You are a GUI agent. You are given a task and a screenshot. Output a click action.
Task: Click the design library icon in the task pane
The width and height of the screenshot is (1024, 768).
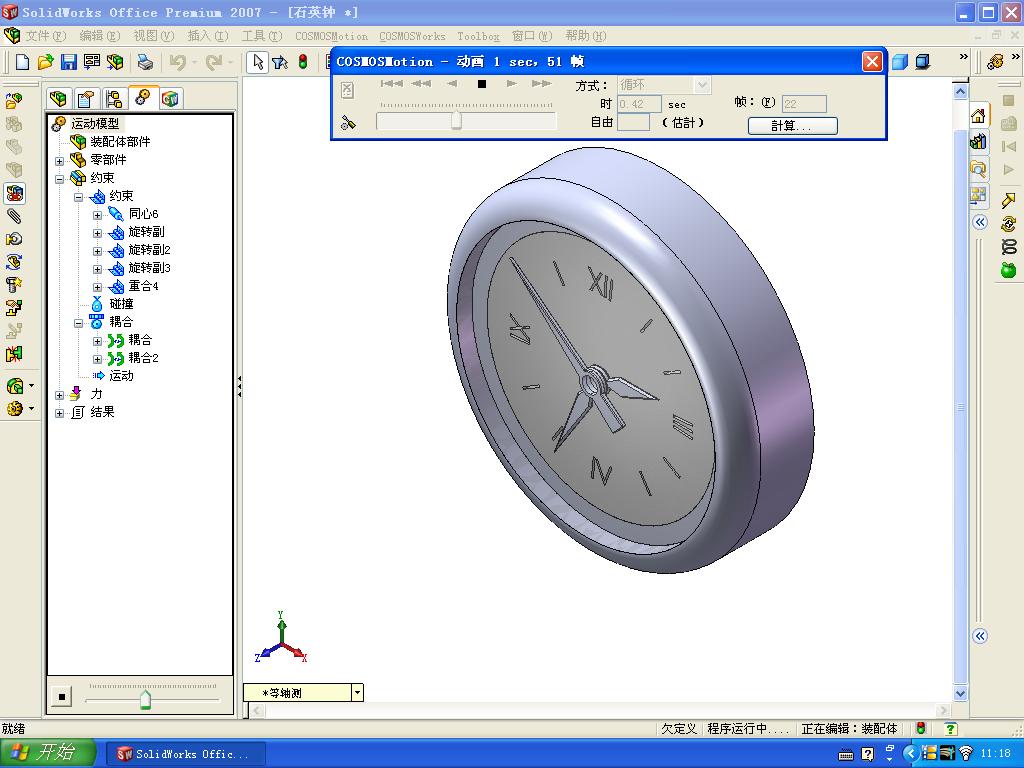[x=978, y=142]
